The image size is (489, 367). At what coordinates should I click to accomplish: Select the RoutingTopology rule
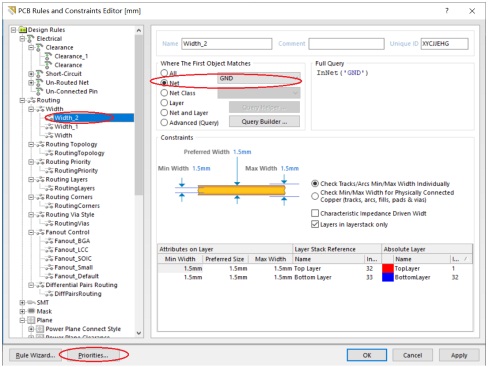[79, 153]
